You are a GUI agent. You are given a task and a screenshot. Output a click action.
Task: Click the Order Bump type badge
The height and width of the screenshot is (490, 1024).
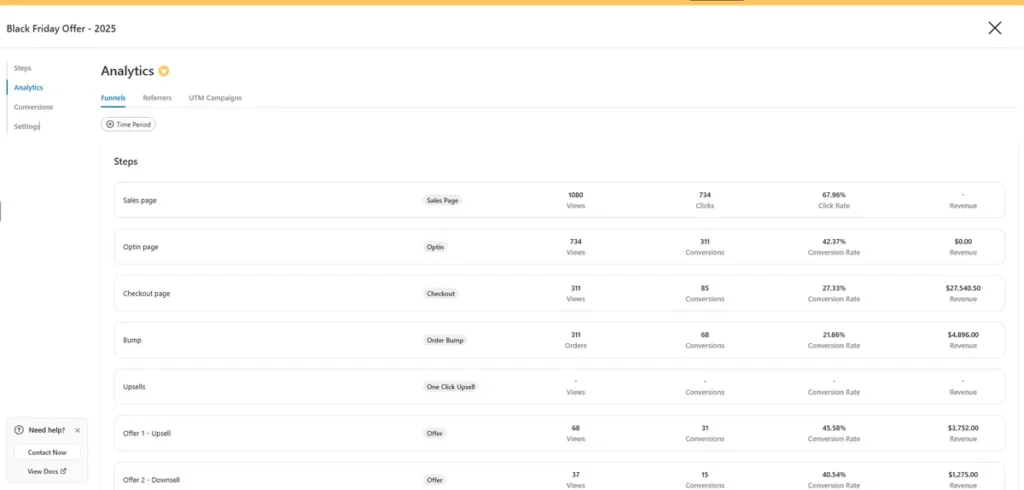[x=445, y=340]
